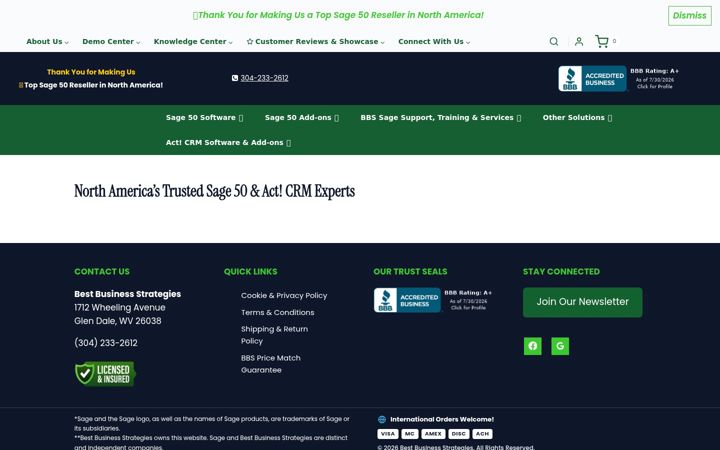Expand the Act! CRM Software & Add-ons arrow

pos(288,143)
